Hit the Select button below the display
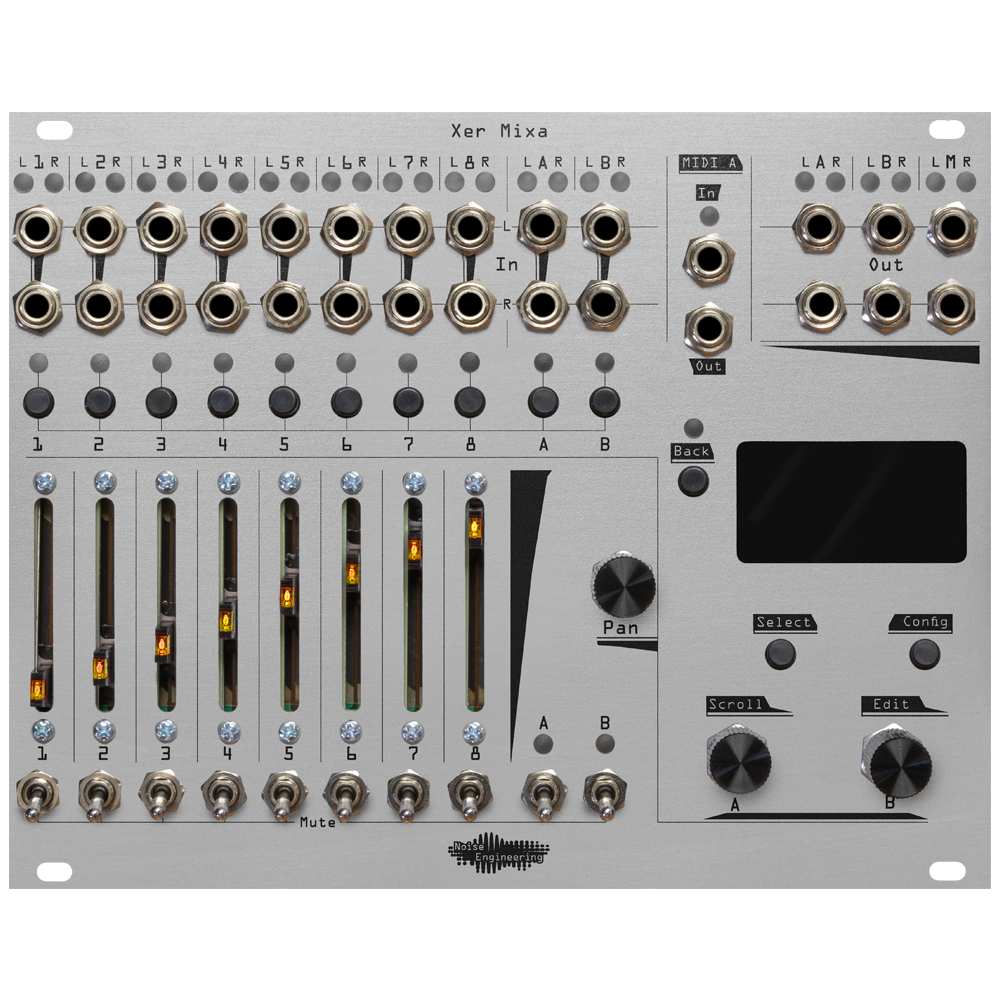This screenshot has height=1000, width=1000. 780,654
